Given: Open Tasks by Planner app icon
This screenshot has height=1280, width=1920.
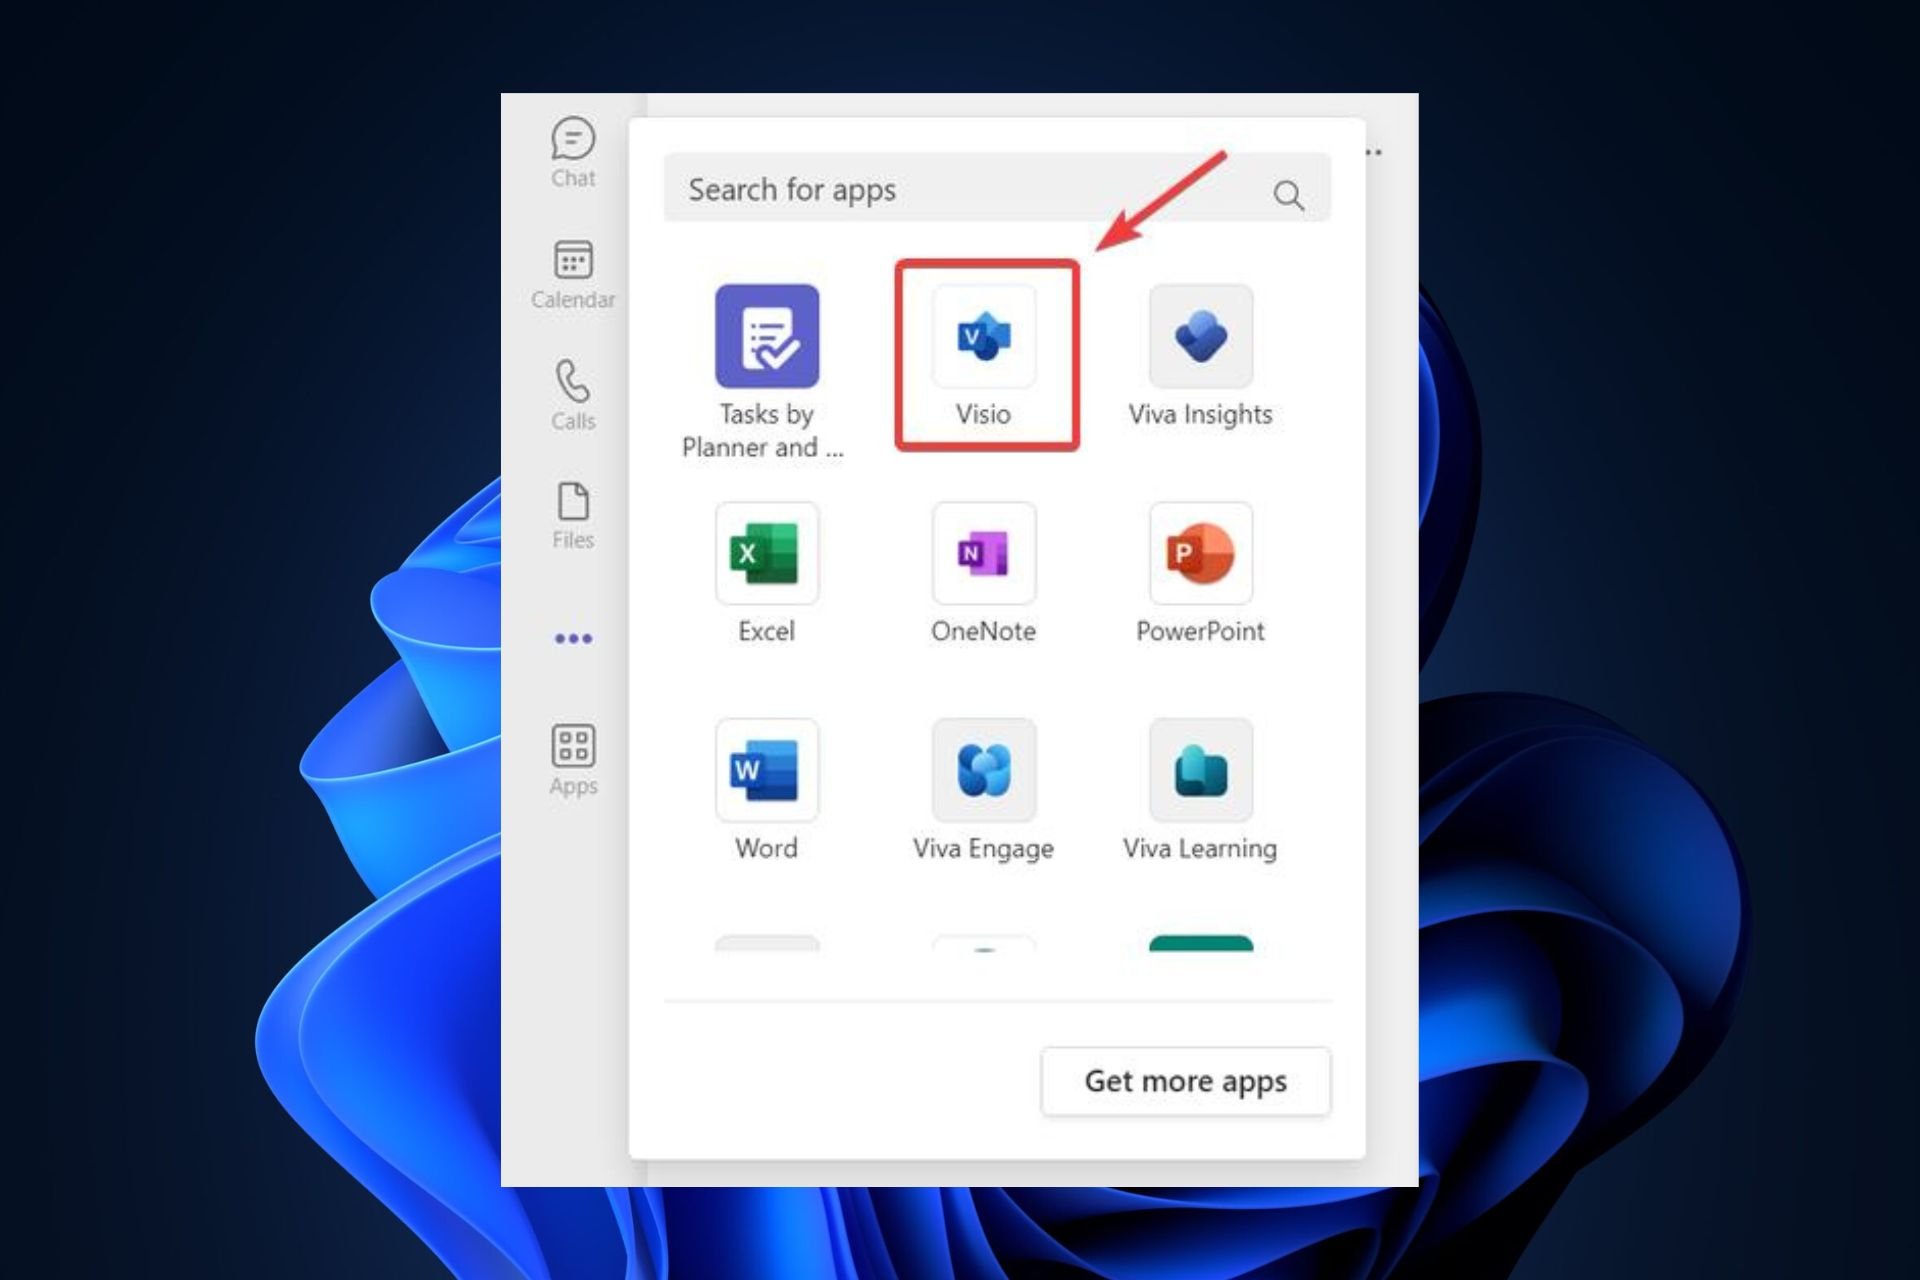Looking at the screenshot, I should [767, 336].
